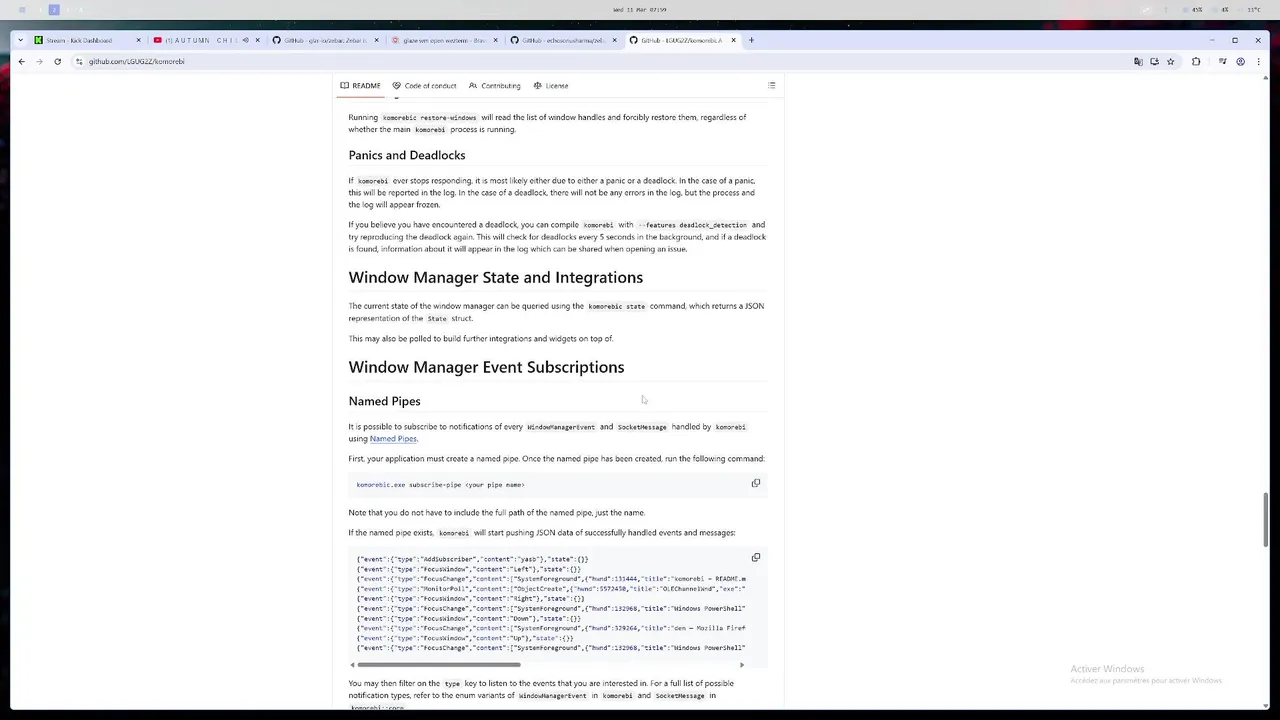The height and width of the screenshot is (720, 1280).
Task: Click the Window Manager State and Integrations heading
Action: 496,277
